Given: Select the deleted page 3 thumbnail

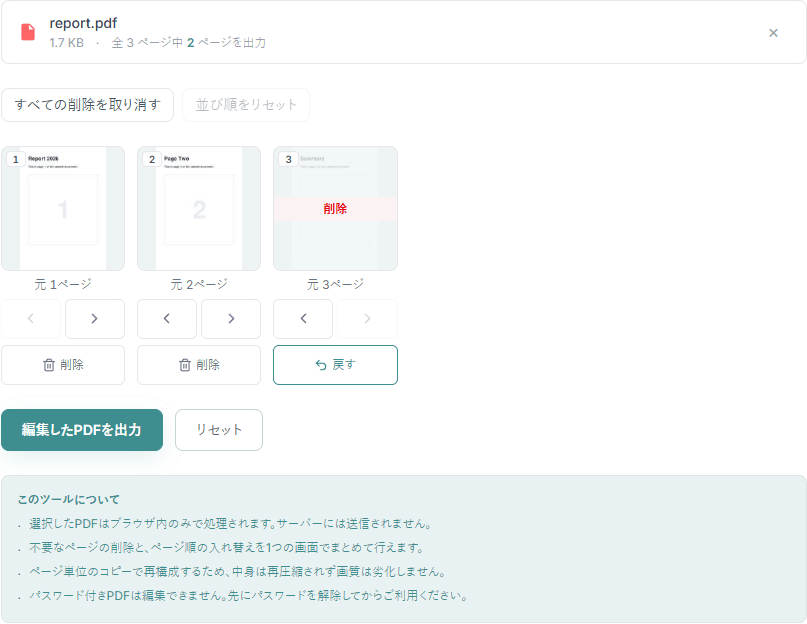Looking at the screenshot, I should click(x=336, y=209).
